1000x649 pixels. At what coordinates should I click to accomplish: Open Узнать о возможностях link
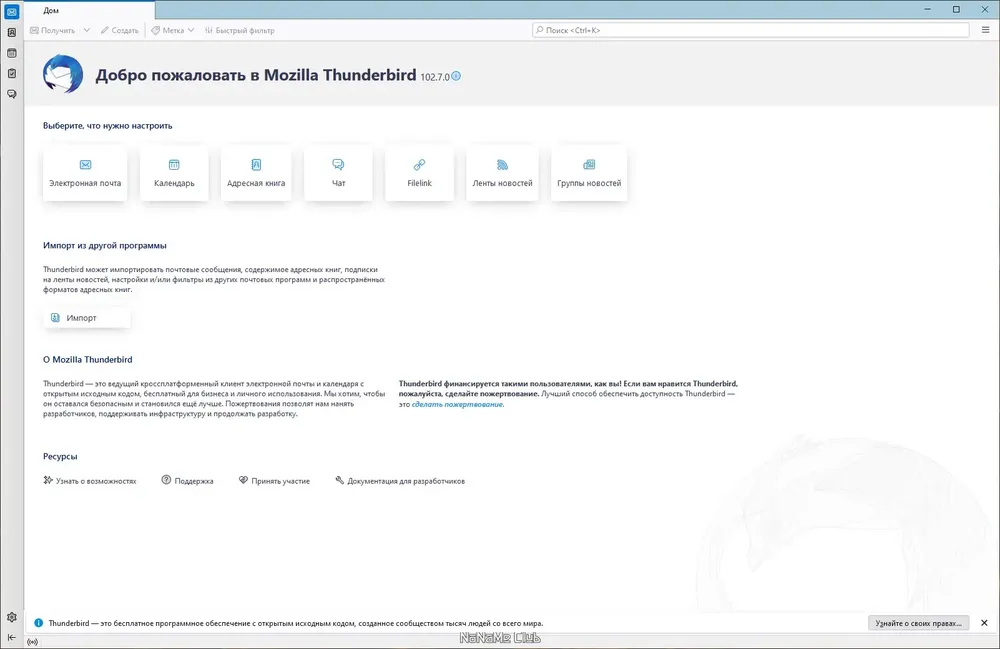[90, 481]
